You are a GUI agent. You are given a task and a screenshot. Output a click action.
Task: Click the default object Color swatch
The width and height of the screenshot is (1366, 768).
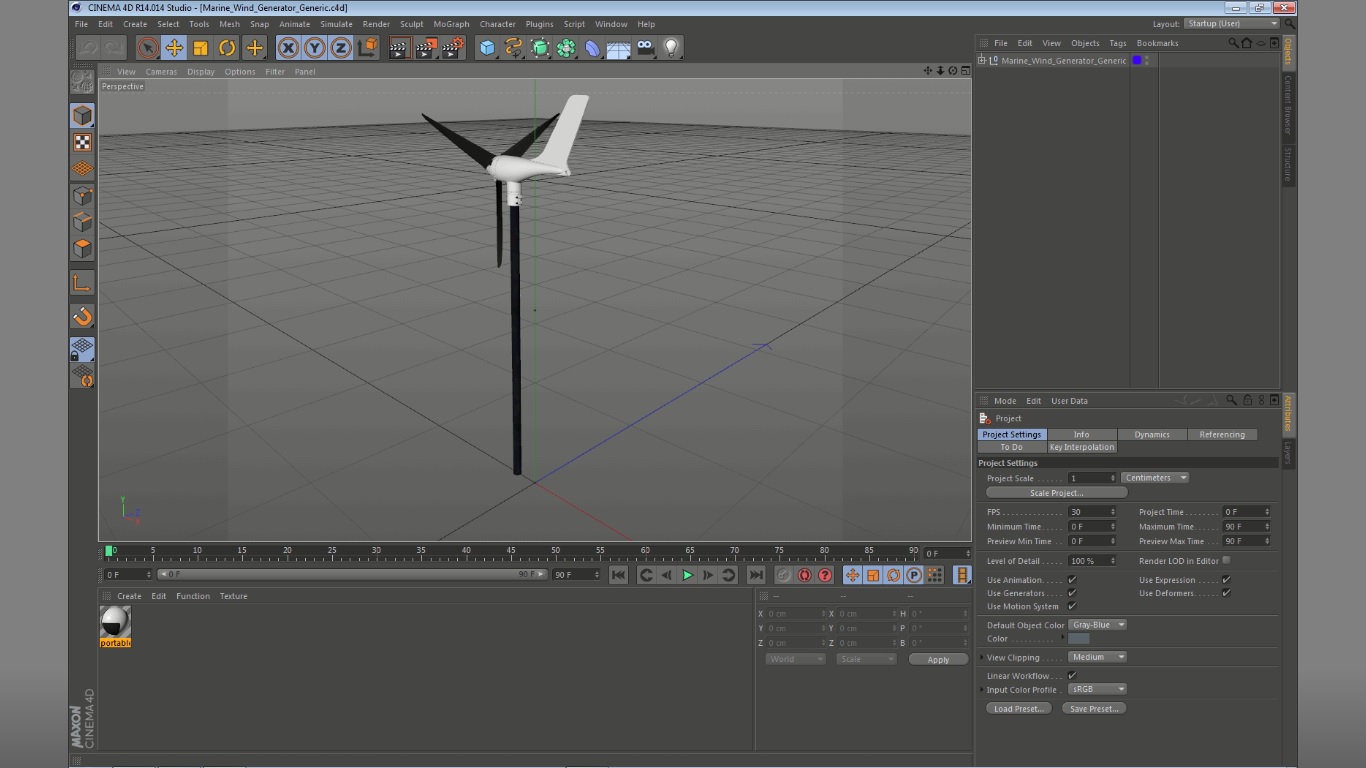point(1079,638)
